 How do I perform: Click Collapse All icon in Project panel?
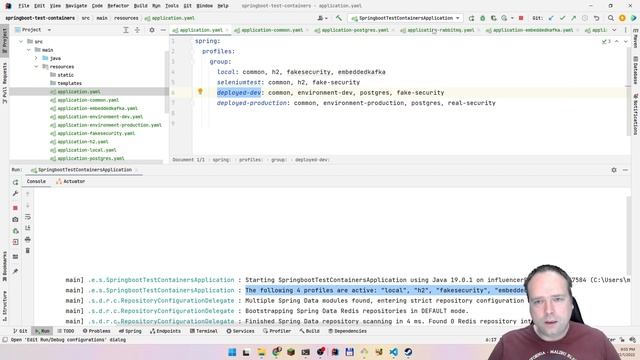tap(137, 30)
